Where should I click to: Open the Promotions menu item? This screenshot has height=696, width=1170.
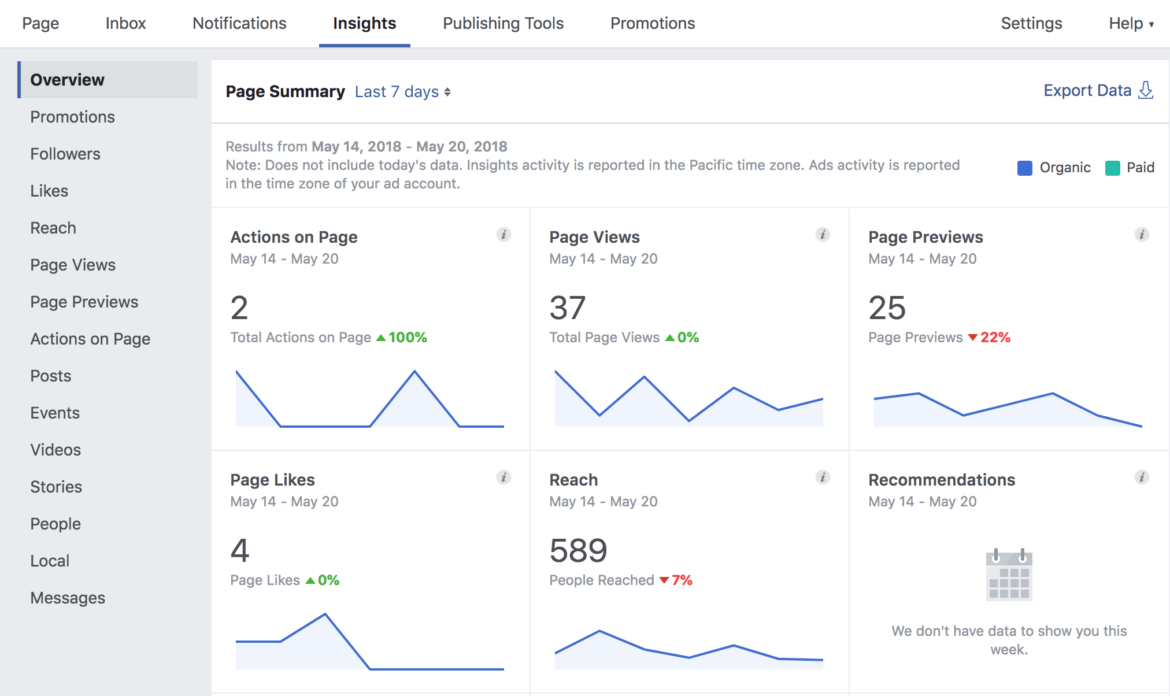click(72, 116)
